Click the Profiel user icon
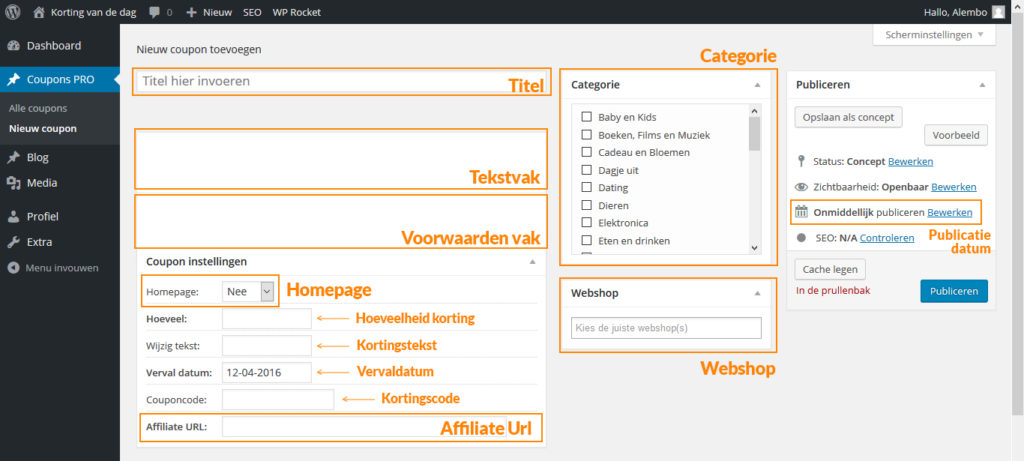Screen dimensions: 1024x461 coord(13,216)
